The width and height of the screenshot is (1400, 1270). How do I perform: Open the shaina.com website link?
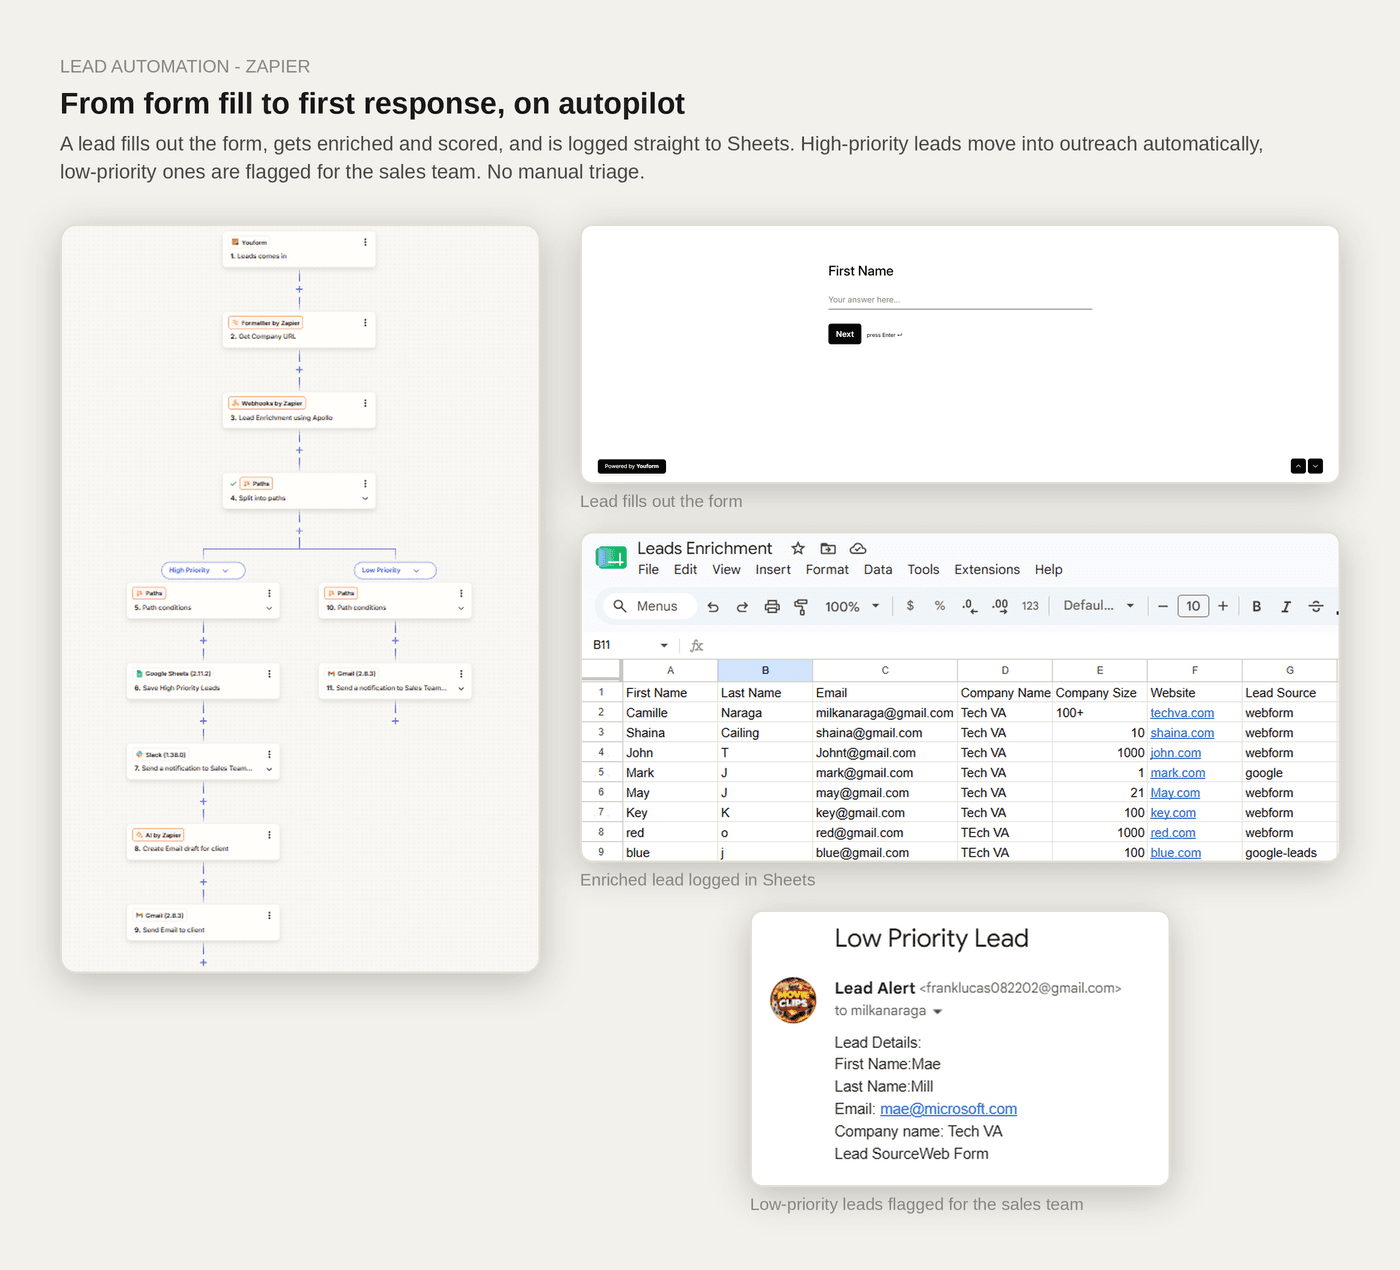pos(1182,733)
